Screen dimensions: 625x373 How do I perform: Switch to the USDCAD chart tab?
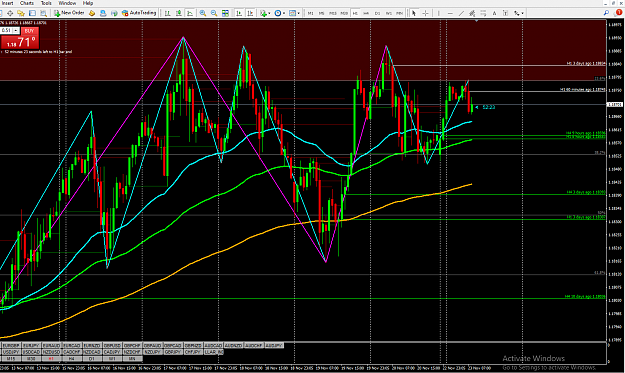pos(31,352)
